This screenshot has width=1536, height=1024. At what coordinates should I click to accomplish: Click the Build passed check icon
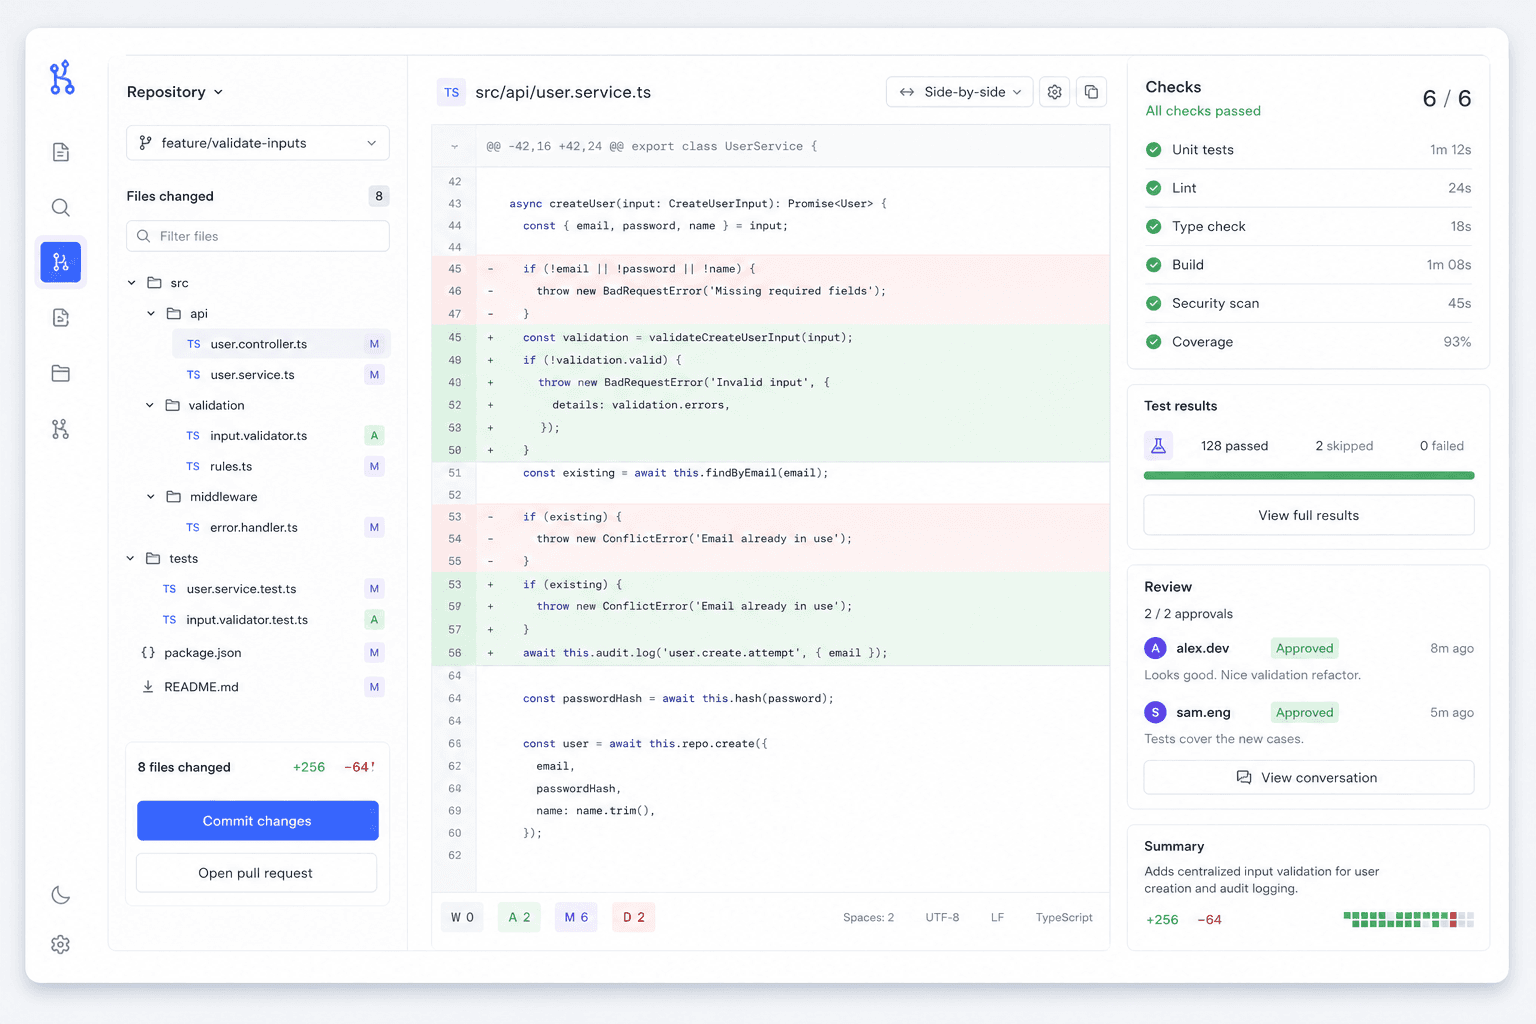[1153, 265]
